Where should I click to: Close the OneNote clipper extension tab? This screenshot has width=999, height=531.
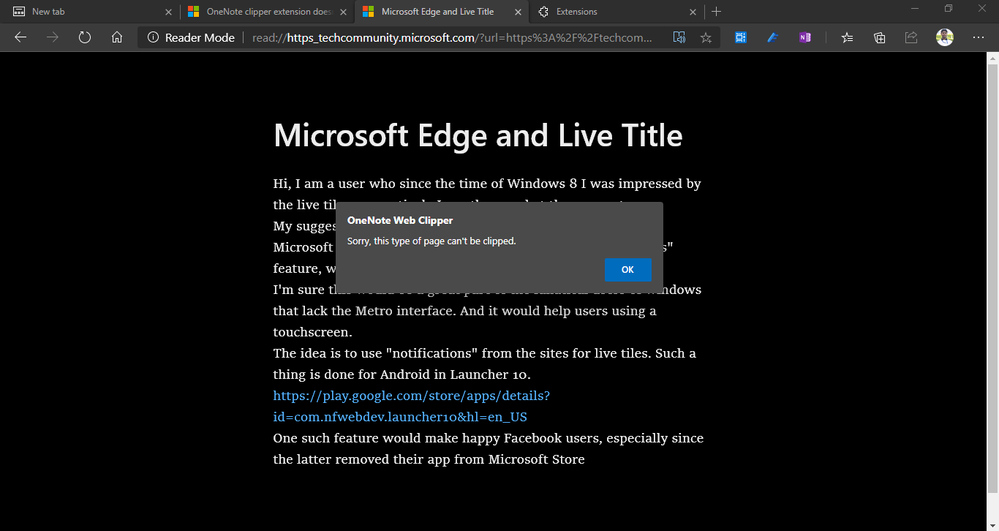pyautogui.click(x=343, y=11)
